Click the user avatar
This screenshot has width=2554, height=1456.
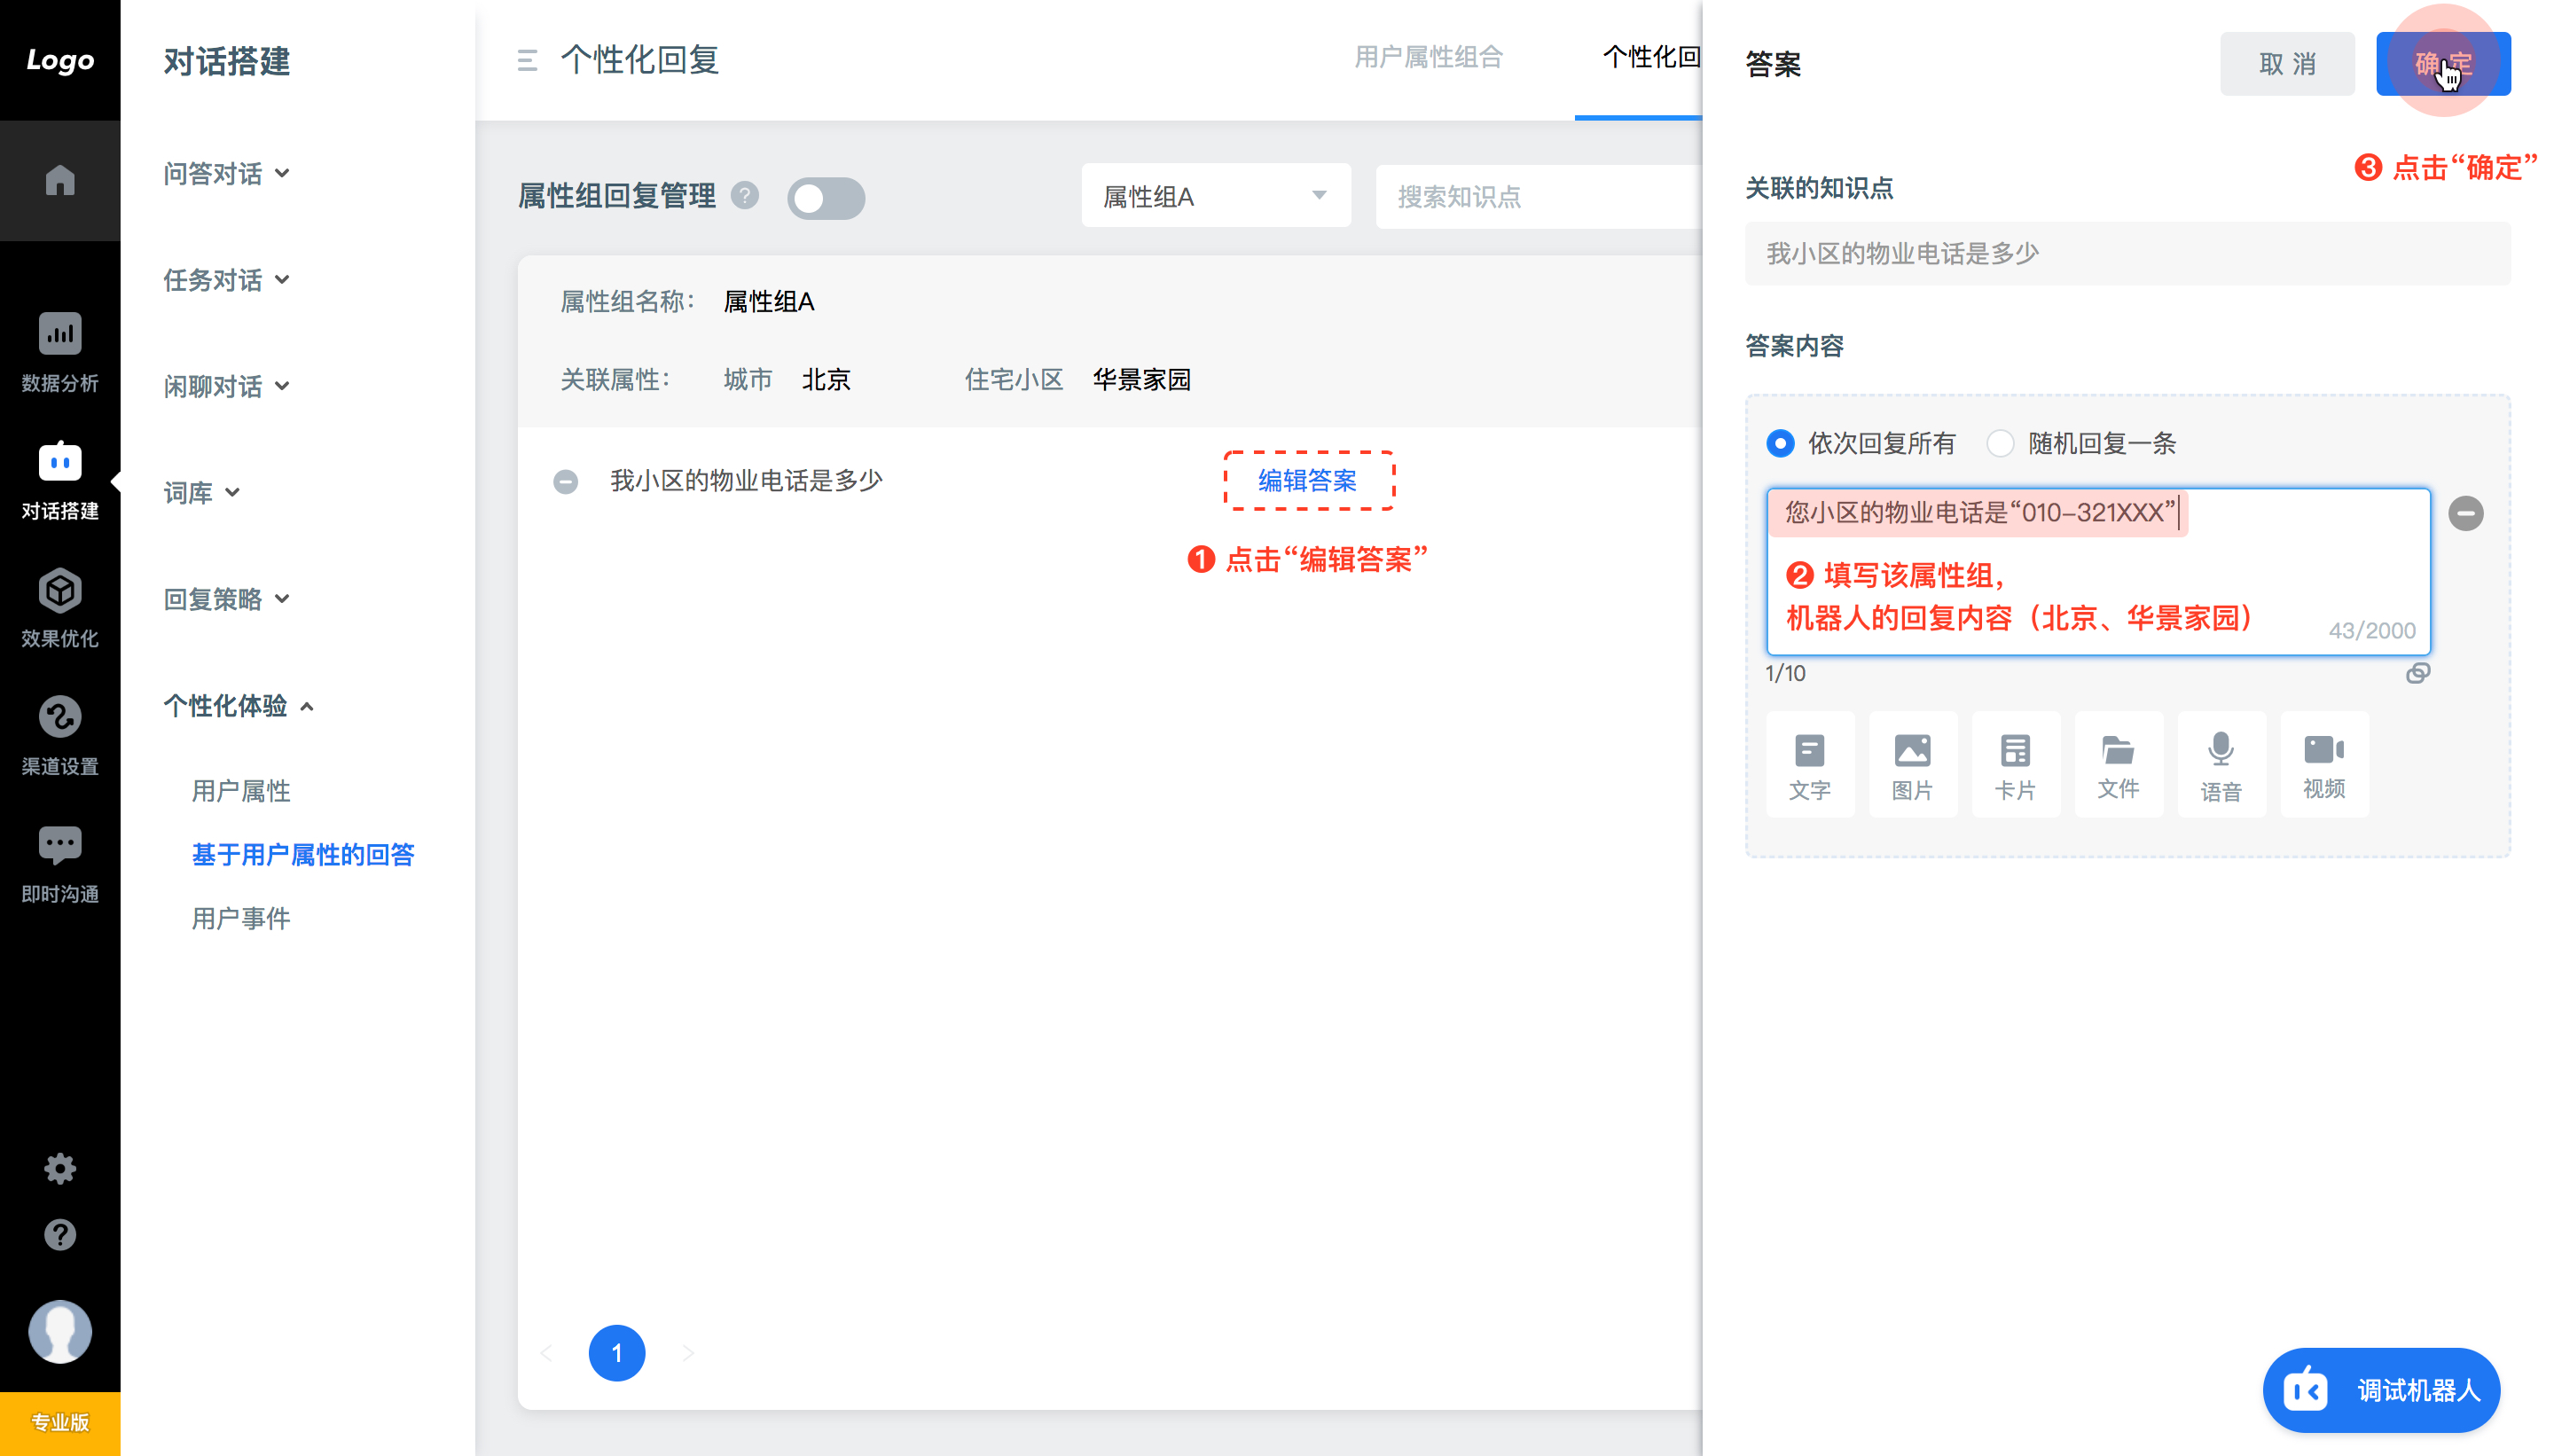[60, 1331]
